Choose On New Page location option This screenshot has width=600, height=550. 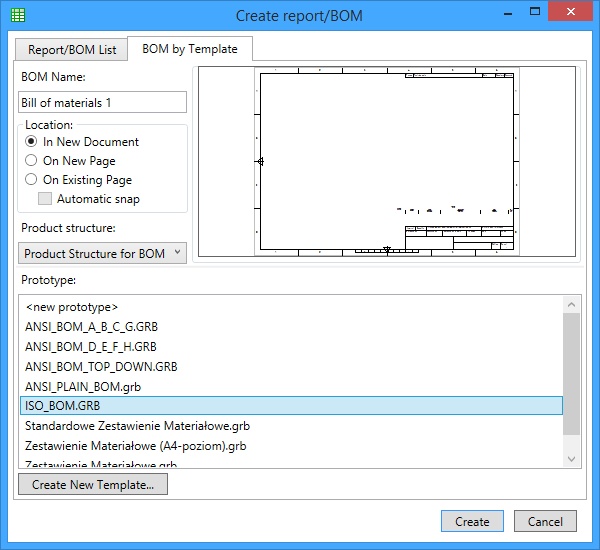click(31, 161)
